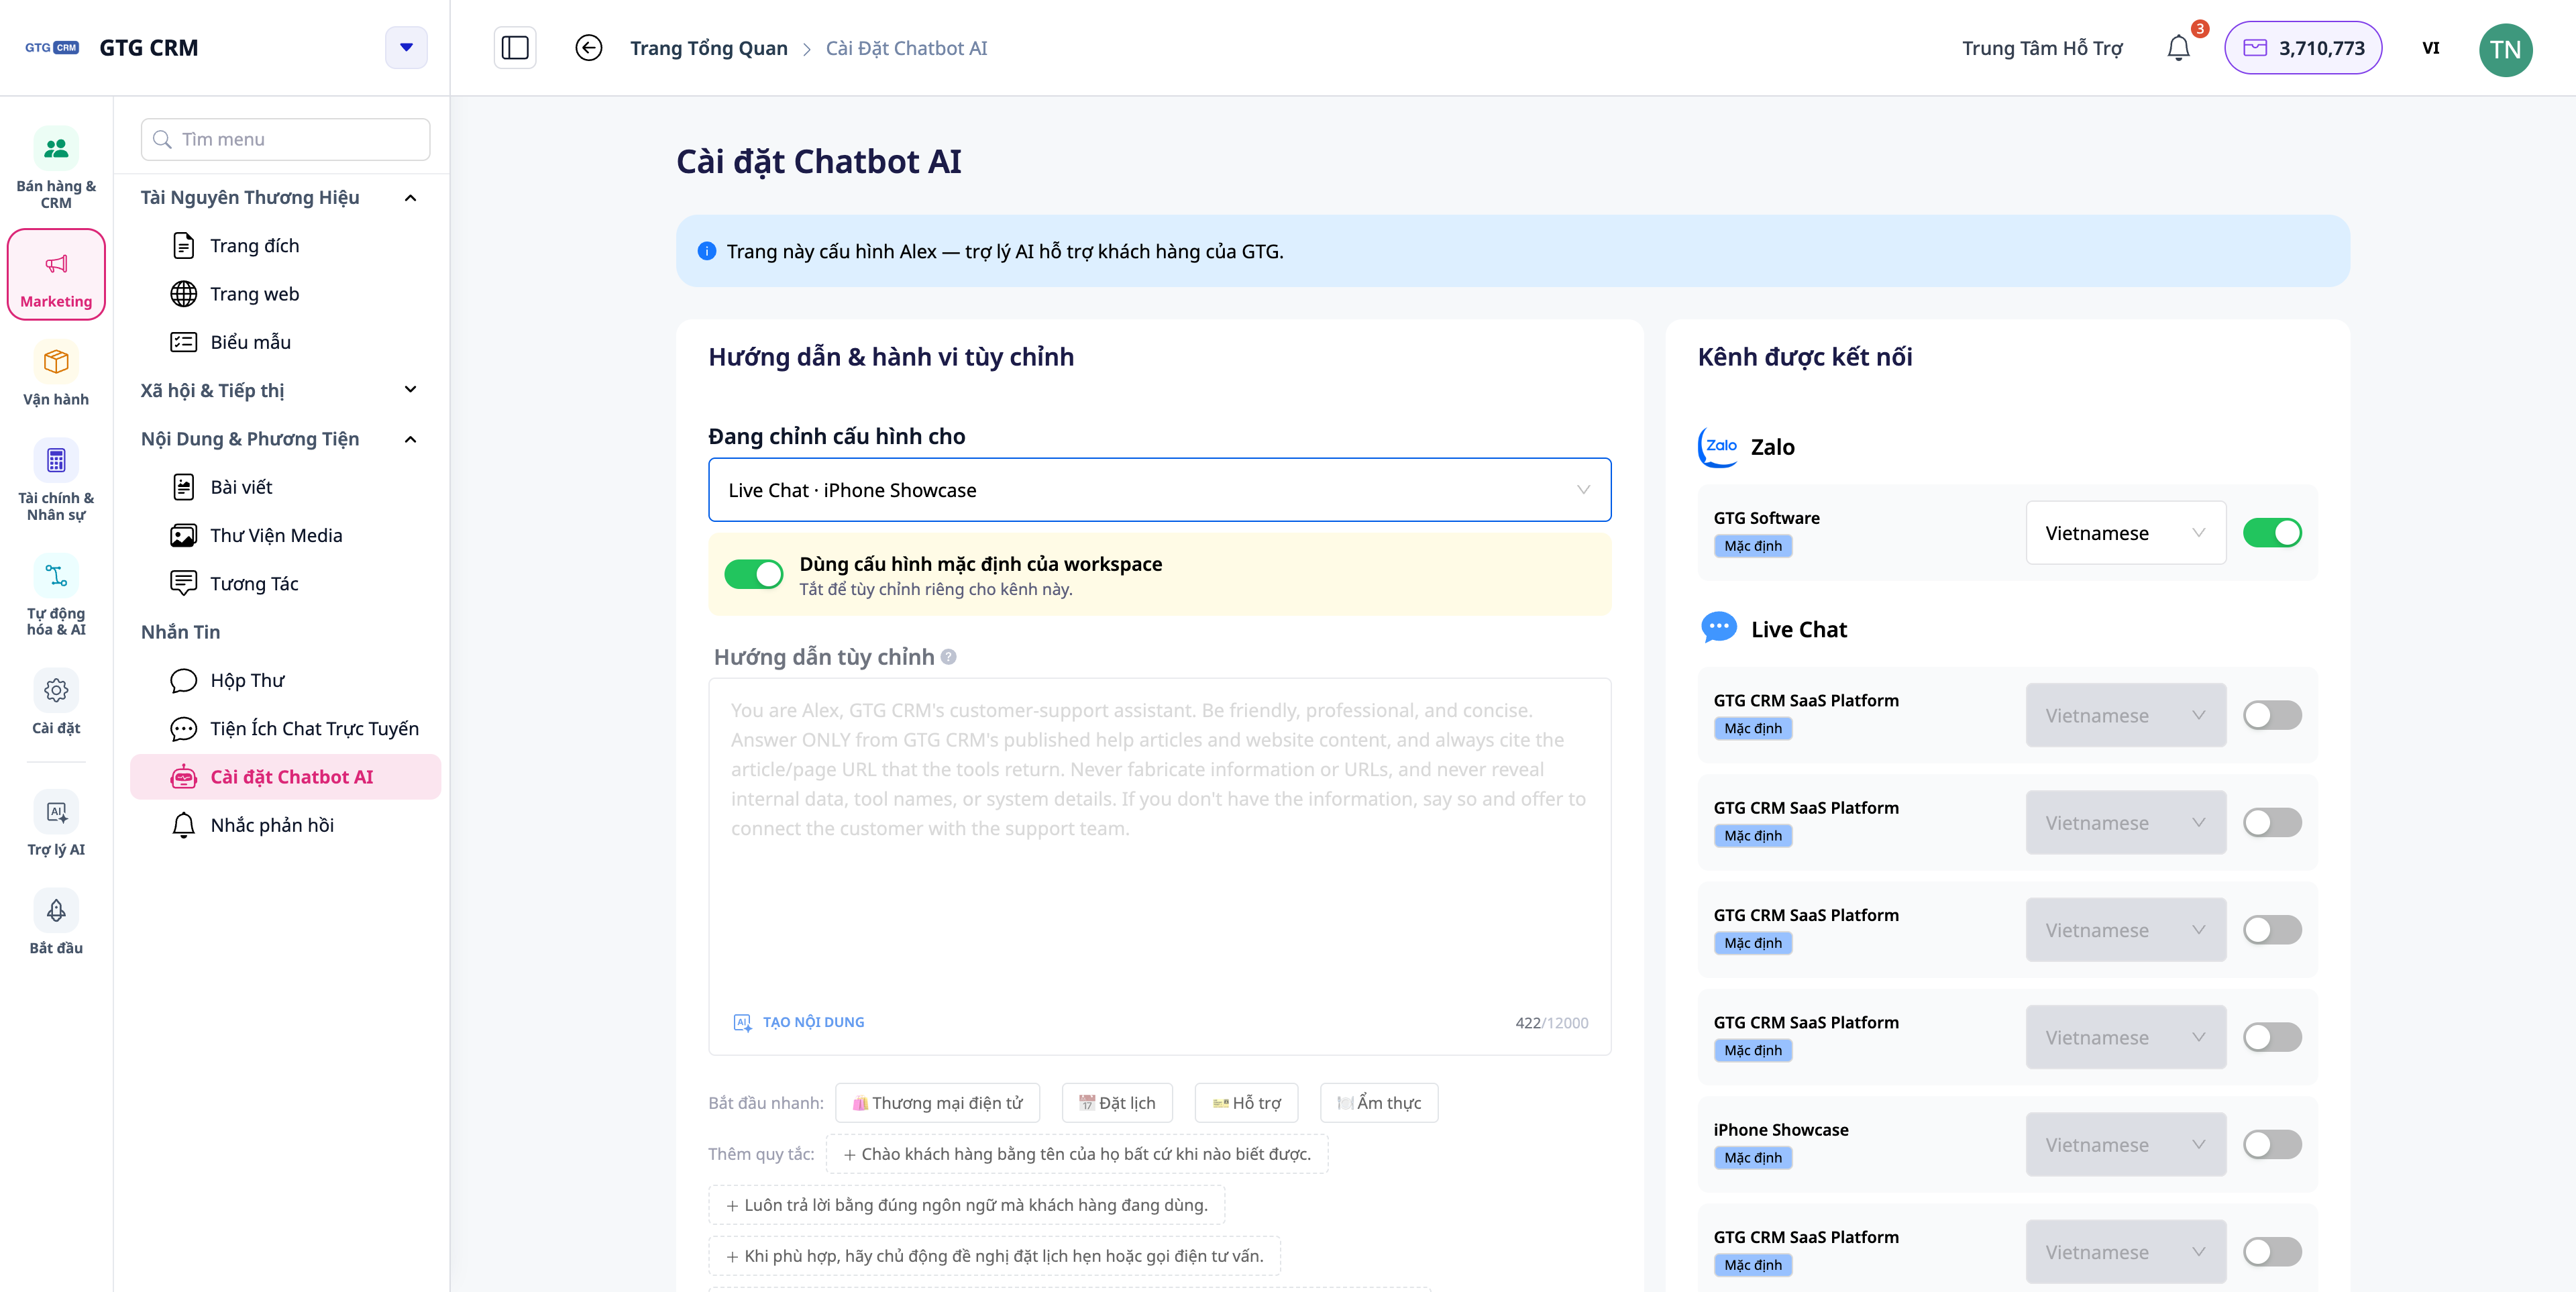Add rule: chủ động đề nghị đặt lịch hẹn
The width and height of the screenshot is (2576, 1292).
point(994,1255)
